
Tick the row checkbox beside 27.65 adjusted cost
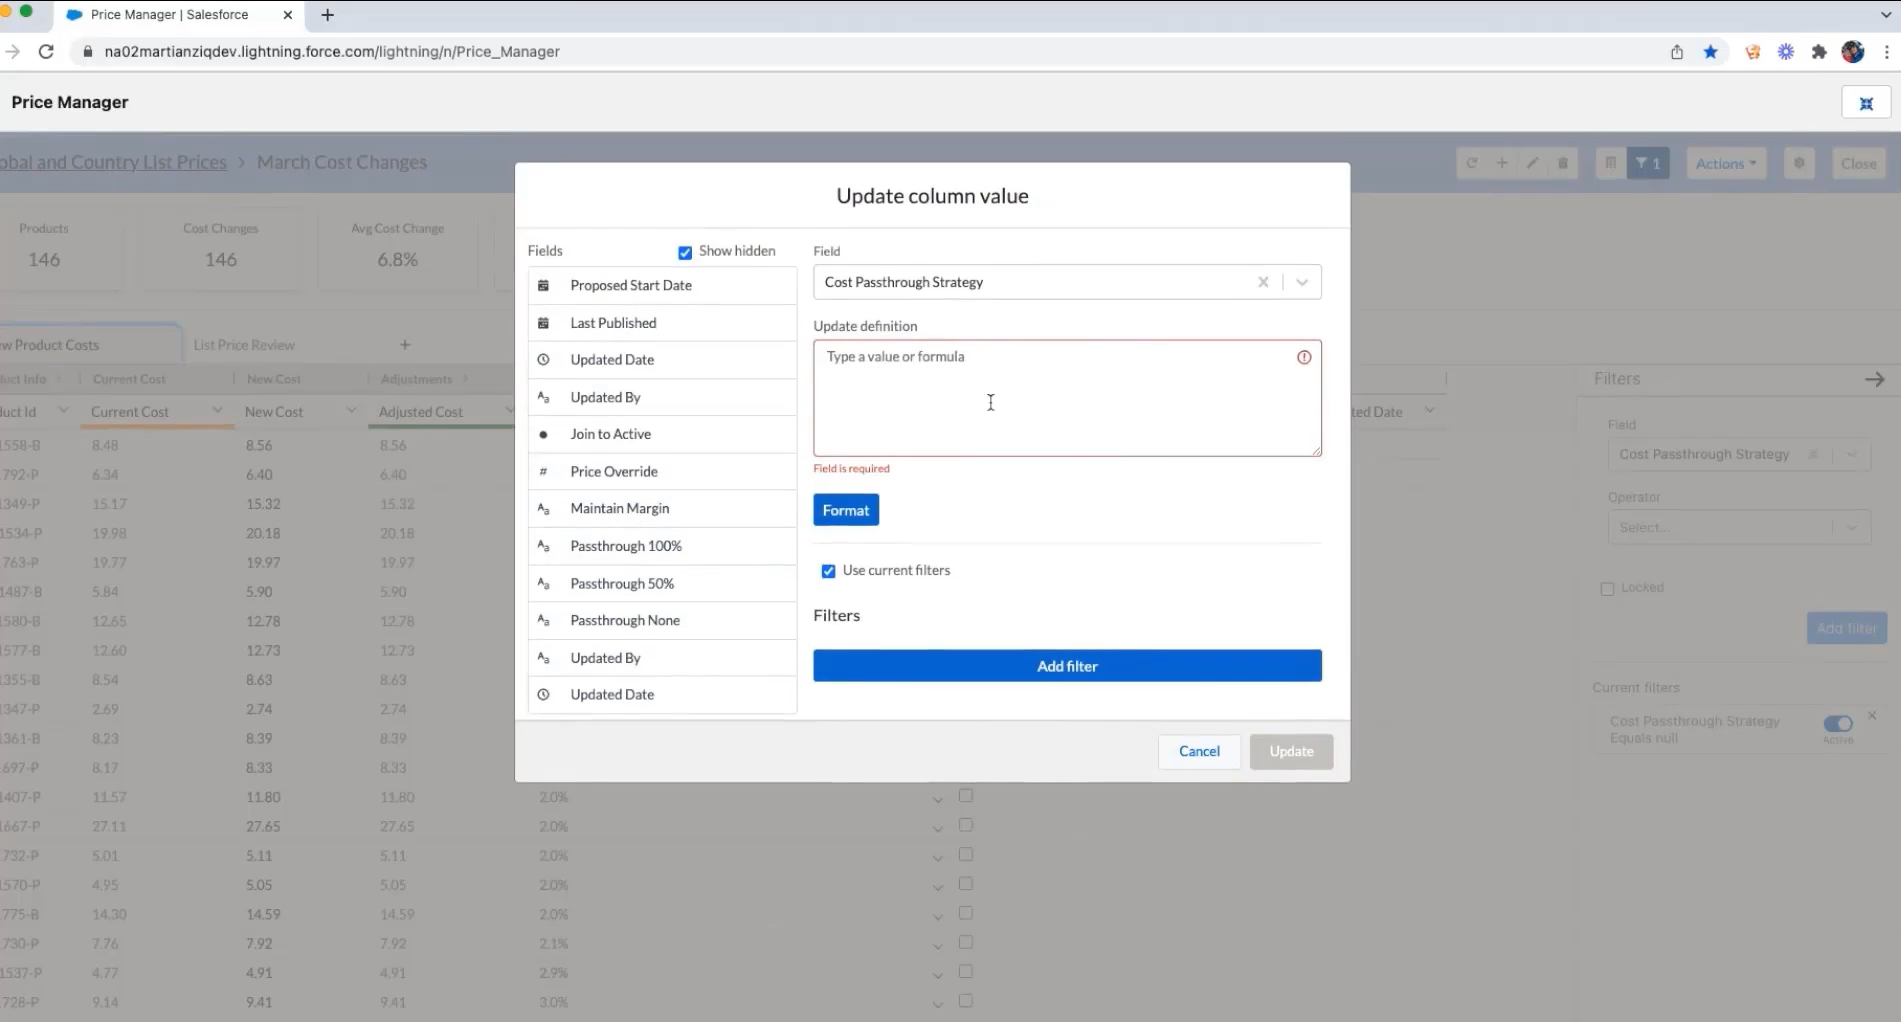(966, 825)
